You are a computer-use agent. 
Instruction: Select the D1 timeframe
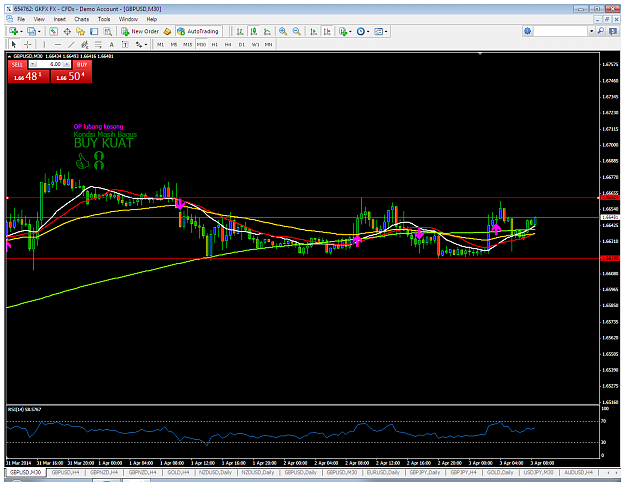242,45
